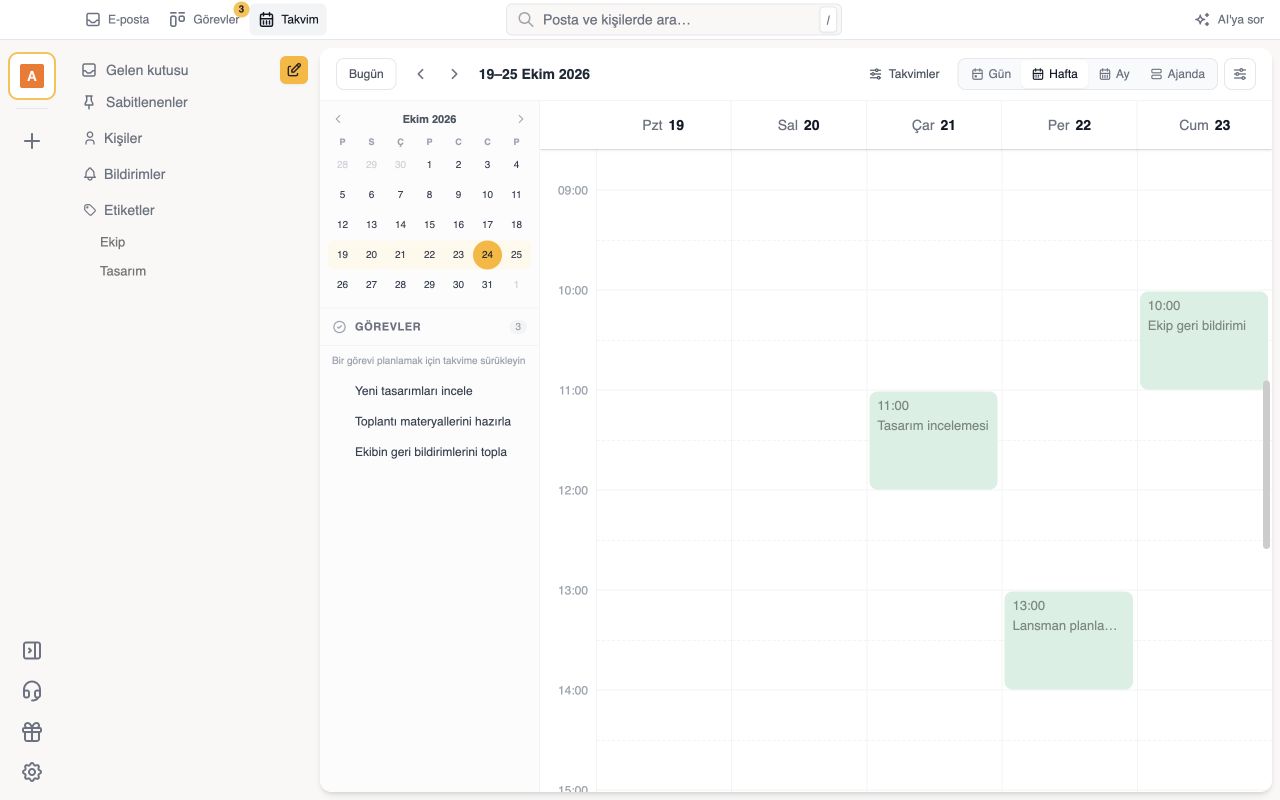Click the gift icon in left rail
Image resolution: width=1280 pixels, height=800 pixels.
(x=32, y=732)
